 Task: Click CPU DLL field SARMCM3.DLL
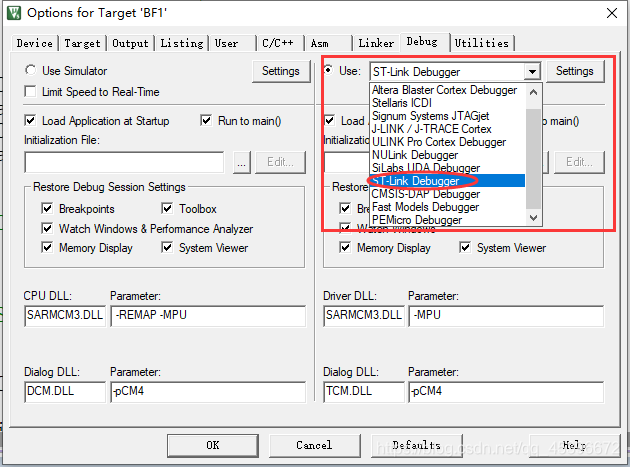click(65, 315)
